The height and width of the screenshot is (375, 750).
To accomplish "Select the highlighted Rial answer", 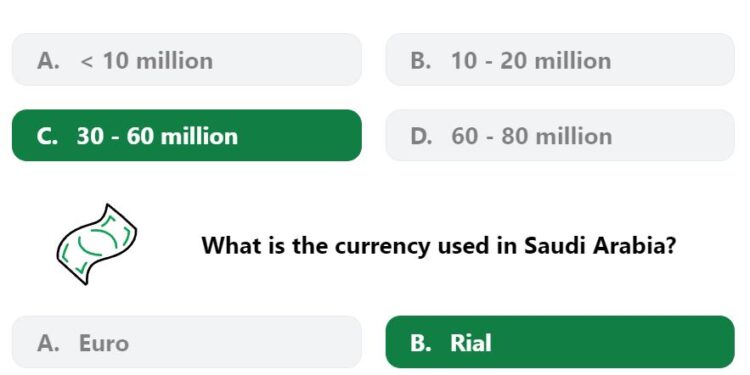I will (560, 342).
